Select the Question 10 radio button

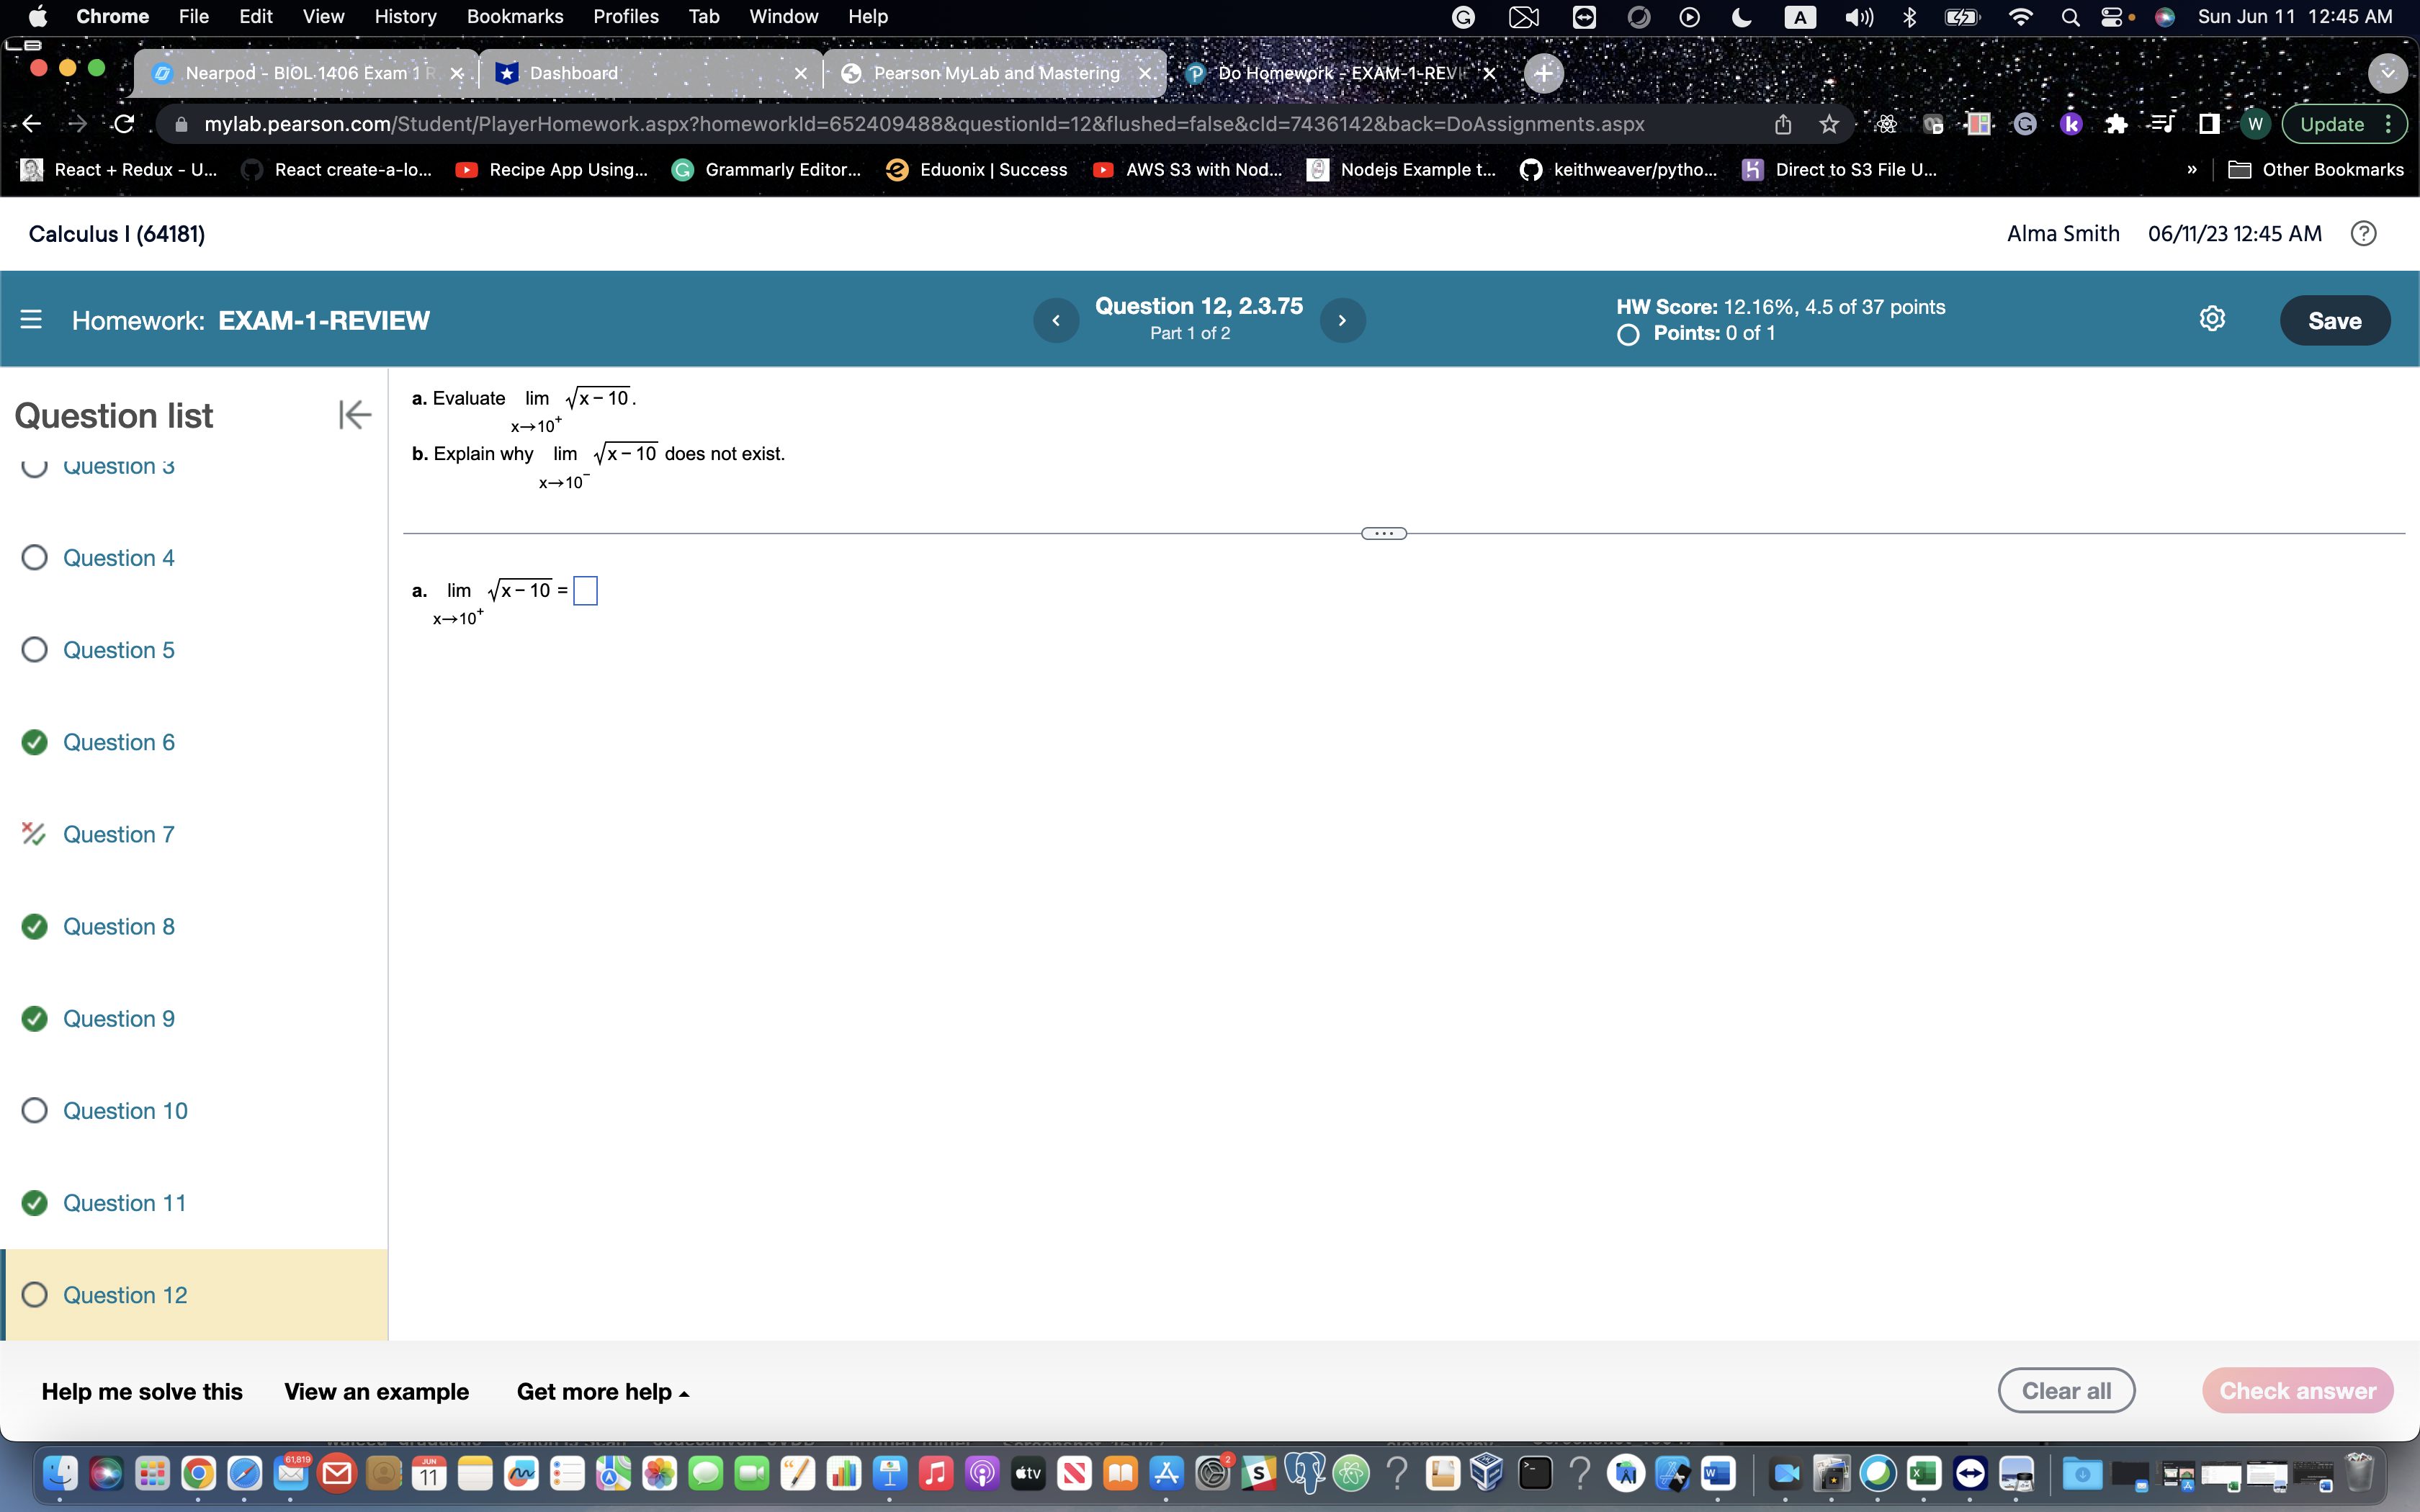tap(33, 1110)
